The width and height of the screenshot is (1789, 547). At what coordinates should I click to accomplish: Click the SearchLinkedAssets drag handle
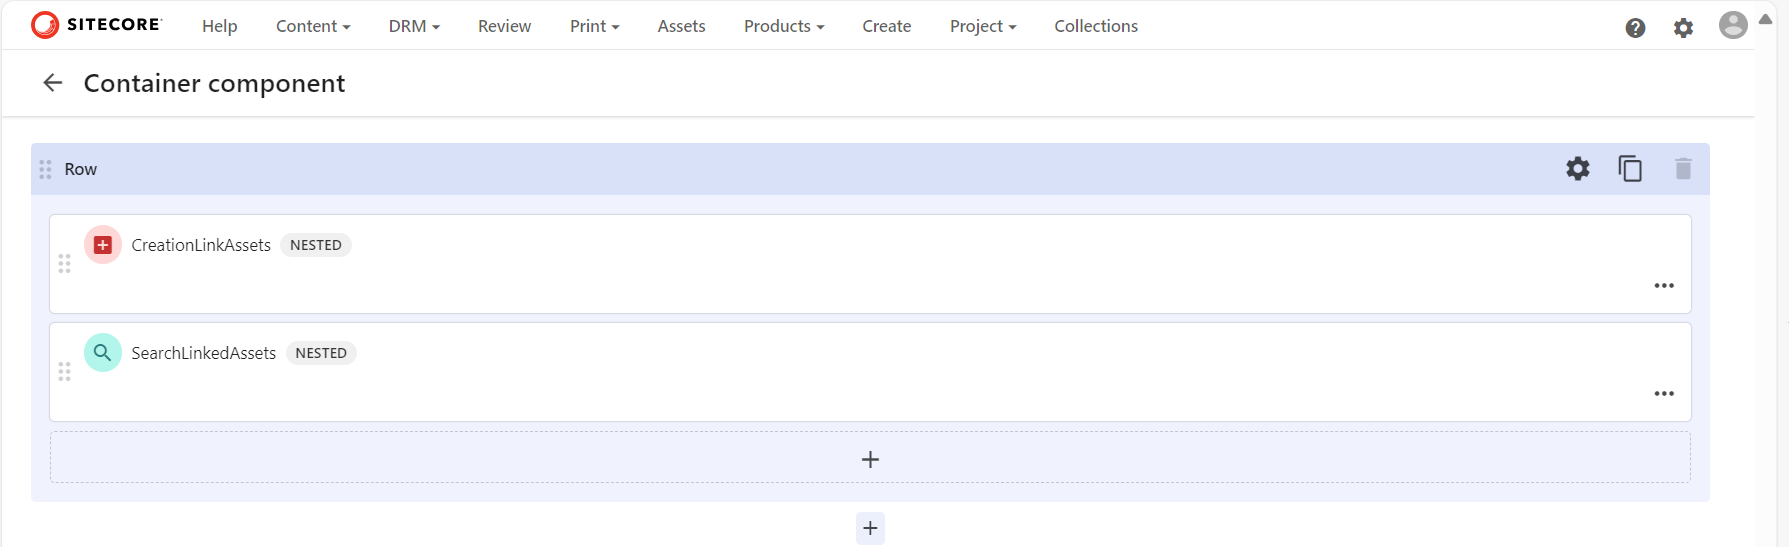tap(65, 372)
